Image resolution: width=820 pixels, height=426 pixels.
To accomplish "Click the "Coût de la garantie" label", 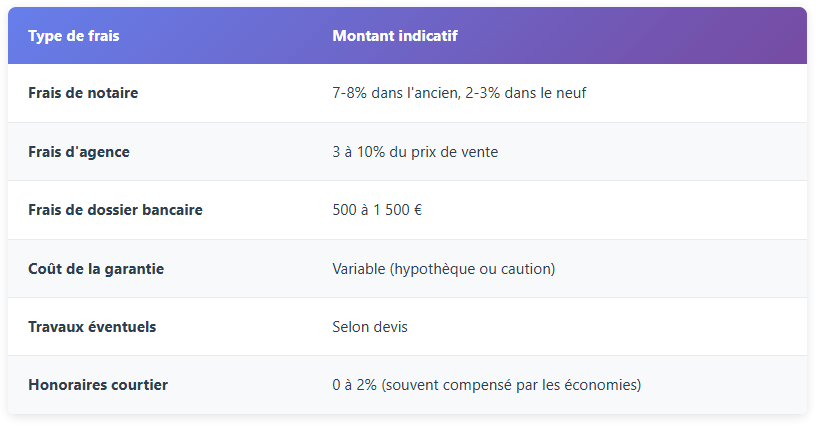I will tap(96, 269).
